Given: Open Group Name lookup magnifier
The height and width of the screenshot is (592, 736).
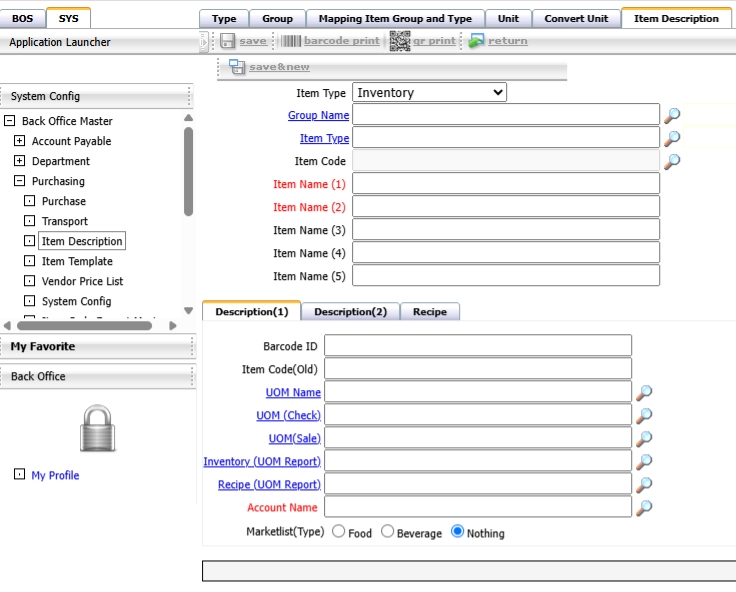Looking at the screenshot, I should [672, 115].
